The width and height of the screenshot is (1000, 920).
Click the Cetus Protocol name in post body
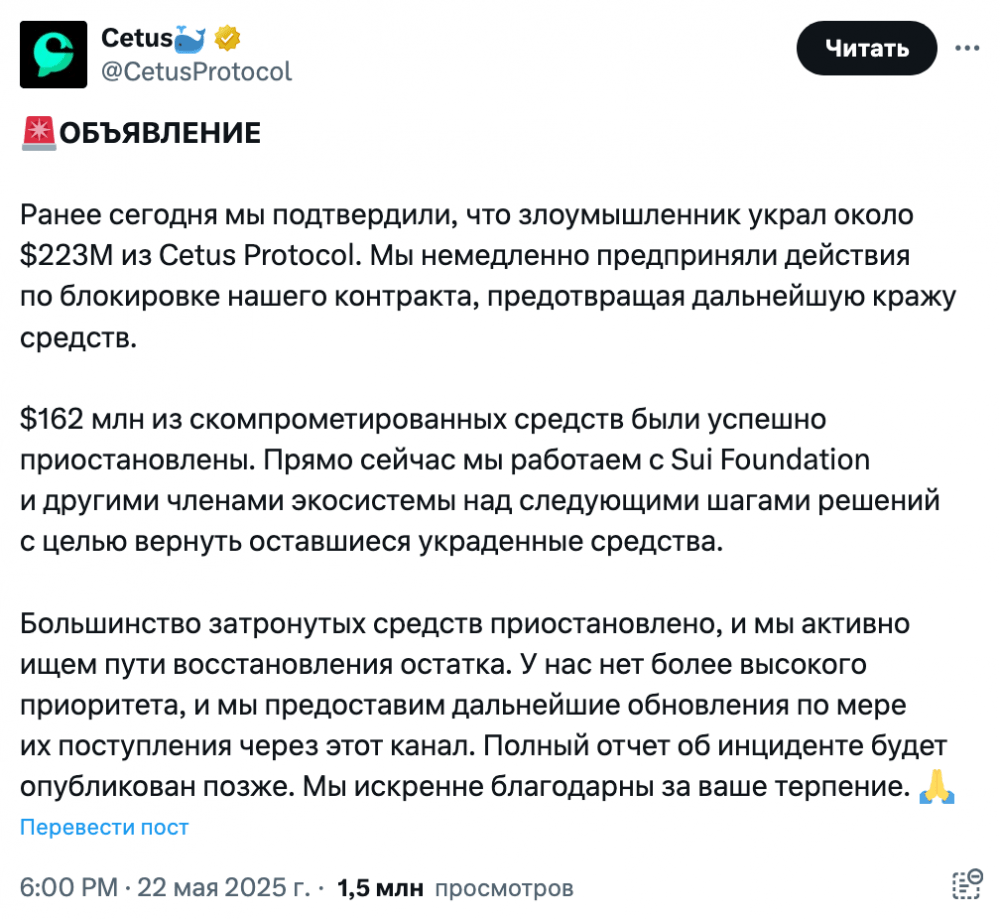pos(260,256)
